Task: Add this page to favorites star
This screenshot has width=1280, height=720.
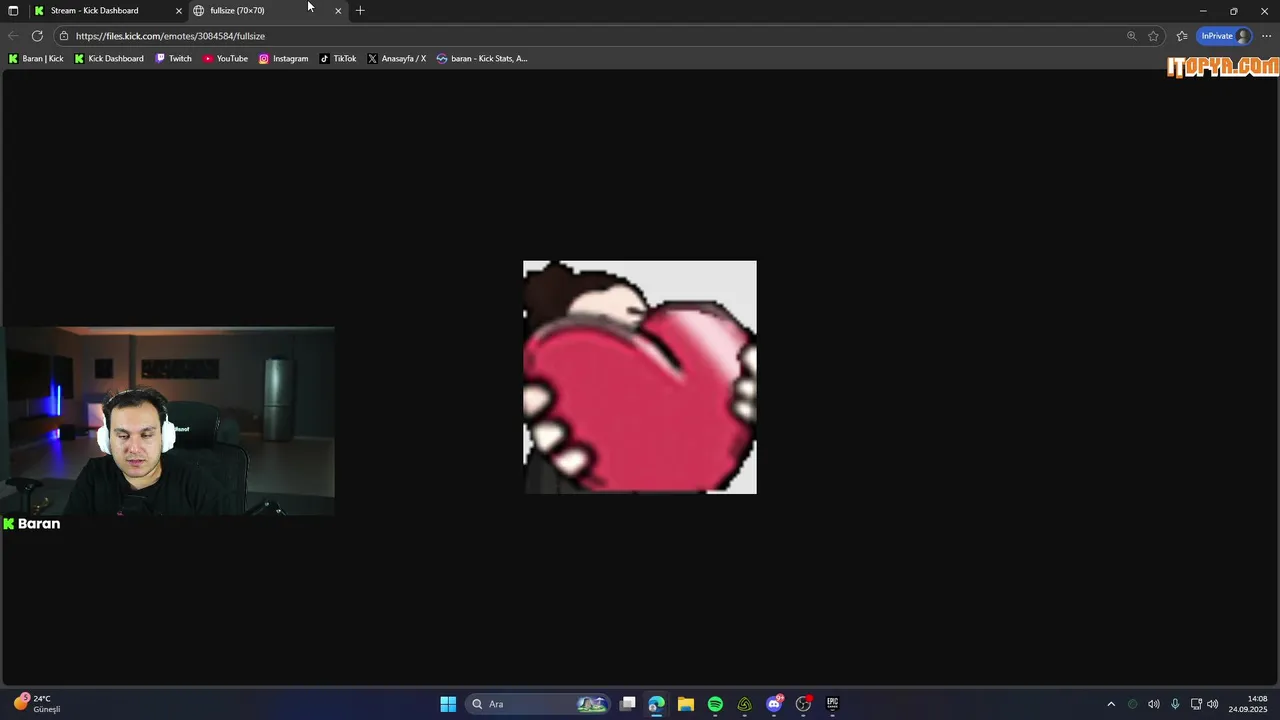Action: click(1153, 36)
